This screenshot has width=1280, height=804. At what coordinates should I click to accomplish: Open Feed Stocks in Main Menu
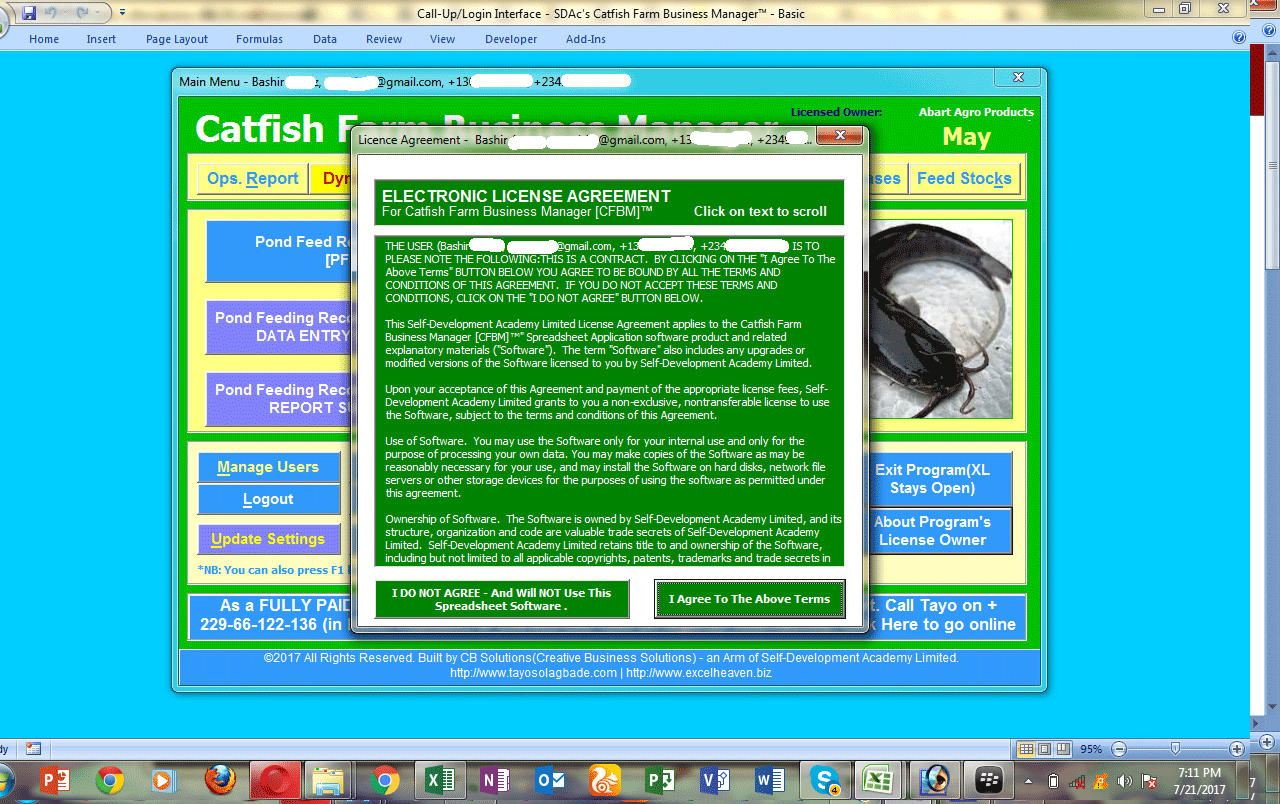point(964,179)
